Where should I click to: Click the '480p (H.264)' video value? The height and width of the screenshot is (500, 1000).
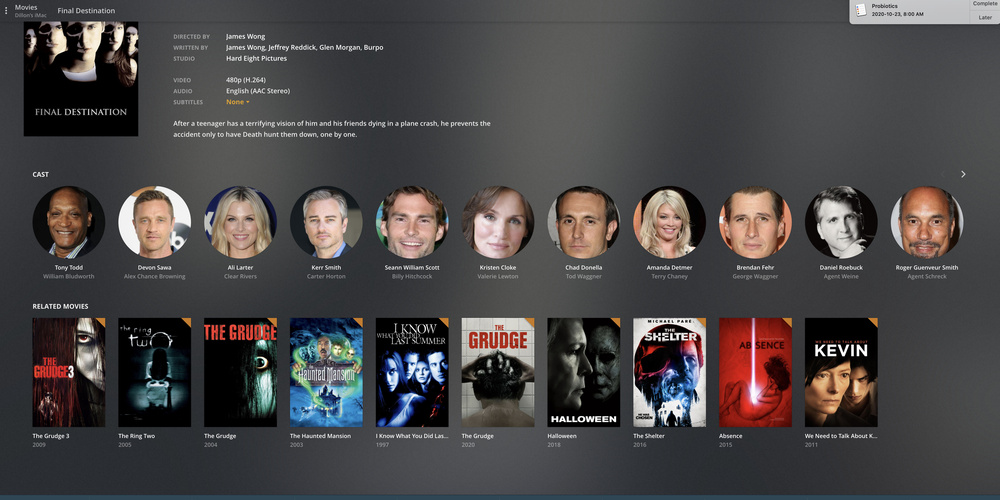(x=246, y=80)
